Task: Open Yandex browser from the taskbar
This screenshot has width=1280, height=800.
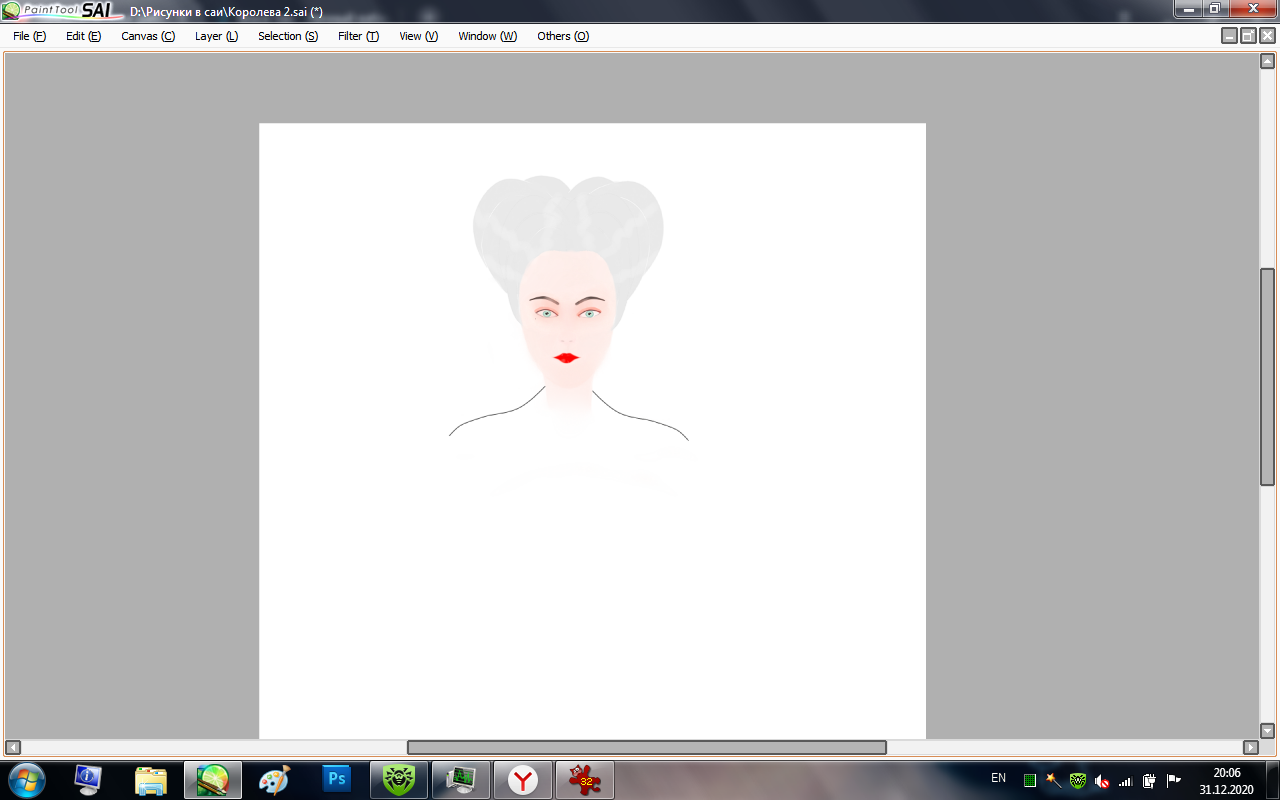Action: pyautogui.click(x=522, y=779)
